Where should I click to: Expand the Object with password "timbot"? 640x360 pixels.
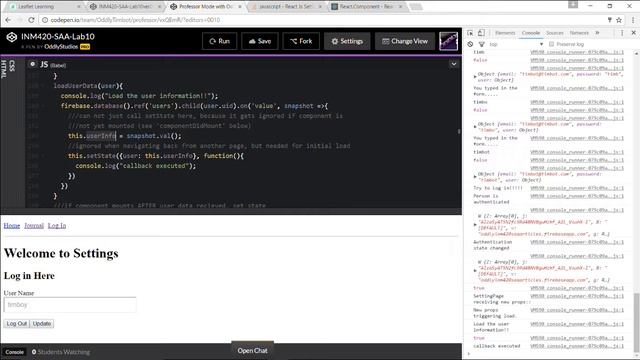pyautogui.click(x=475, y=177)
